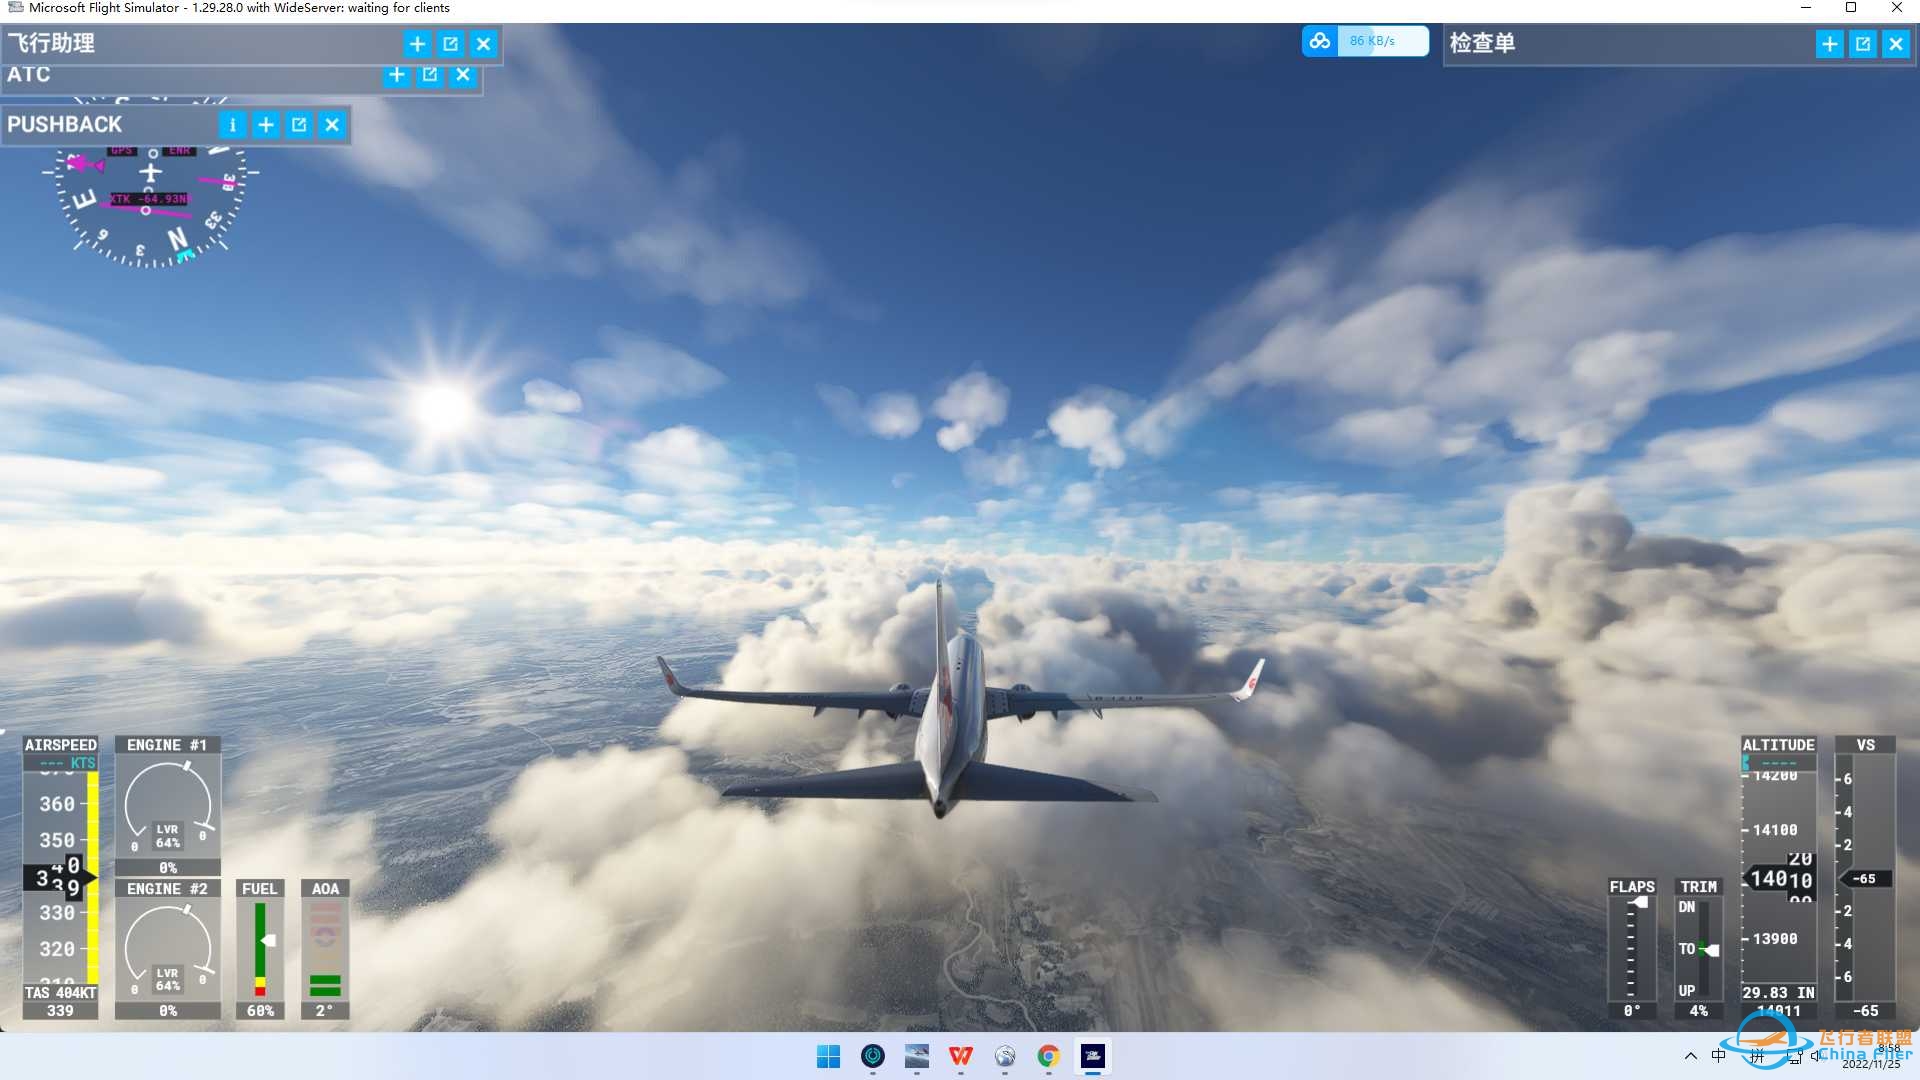Screen dimensions: 1920x1080
Task: Pop out the PUSHBACK panel
Action: coord(299,125)
